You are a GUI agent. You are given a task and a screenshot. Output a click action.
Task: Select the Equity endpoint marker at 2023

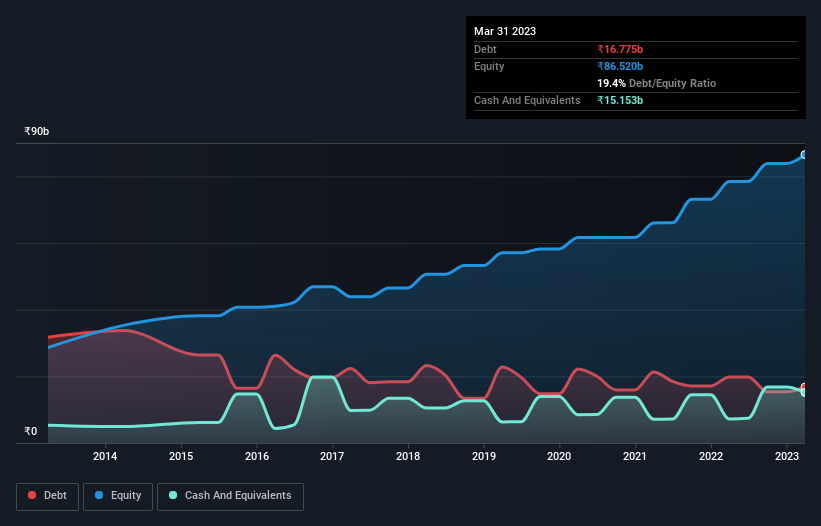[804, 155]
